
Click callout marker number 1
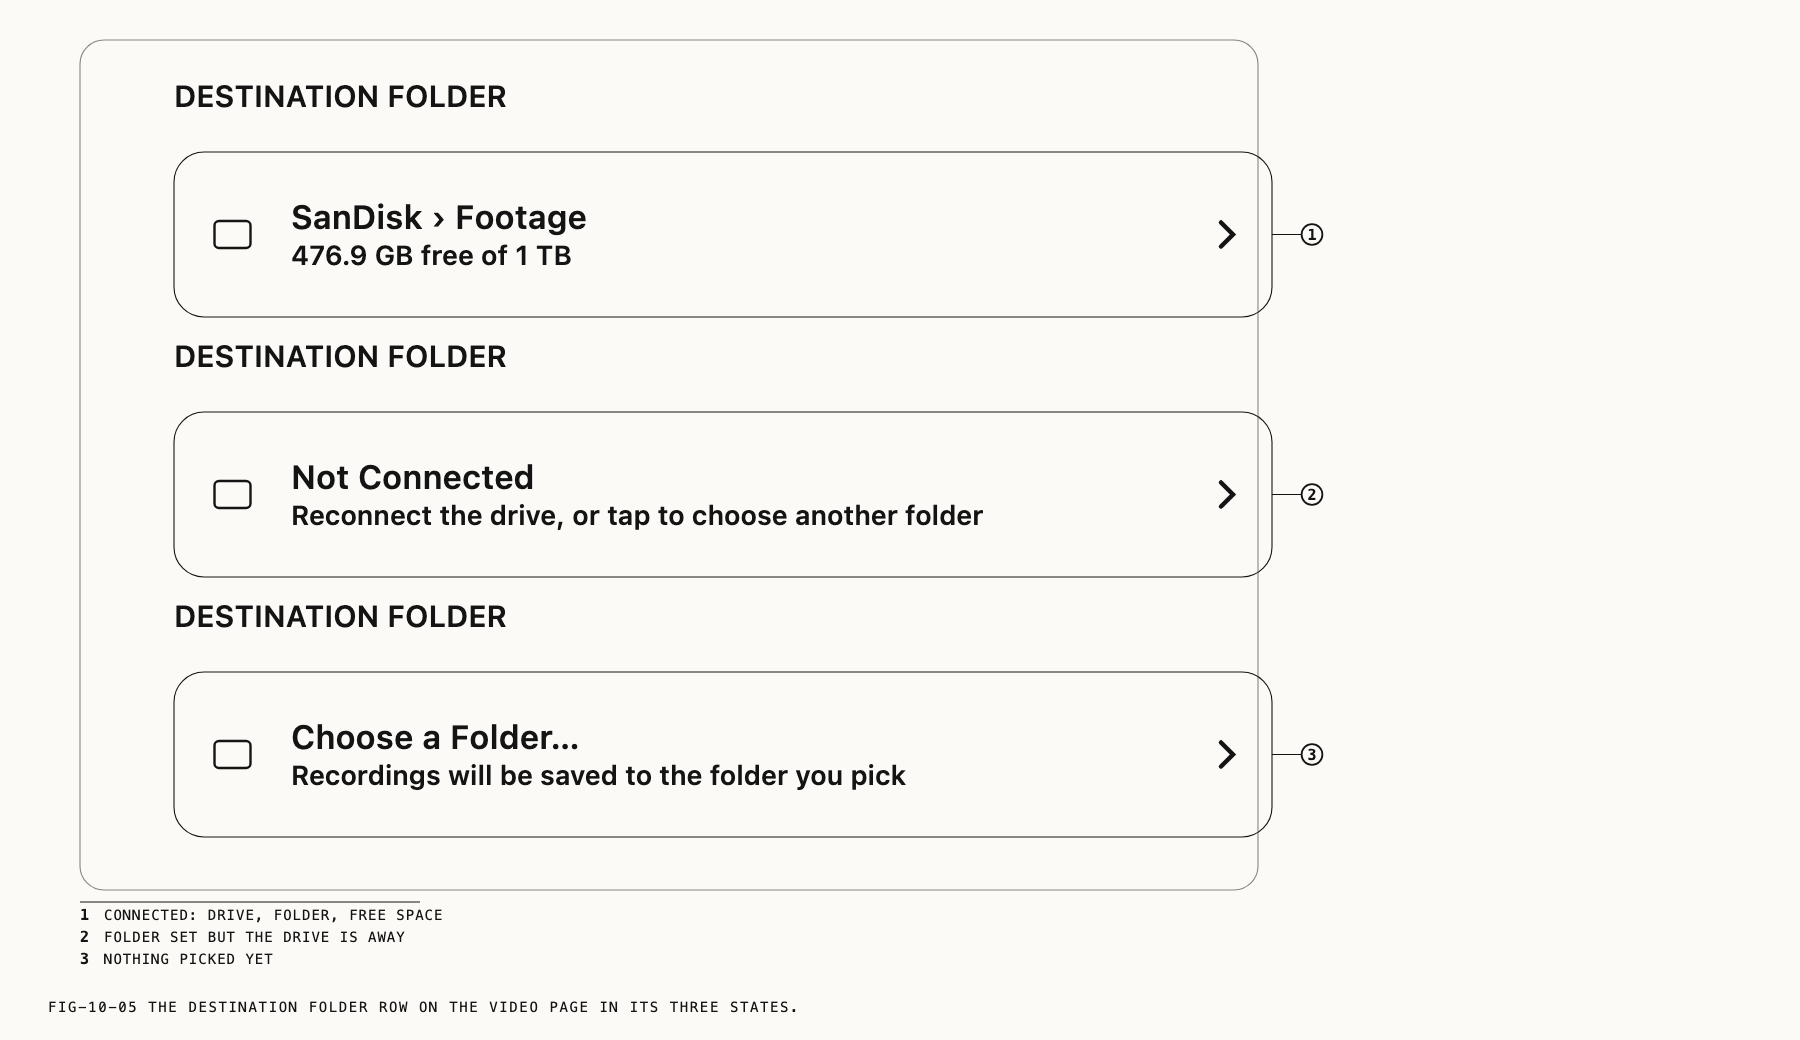click(1311, 234)
